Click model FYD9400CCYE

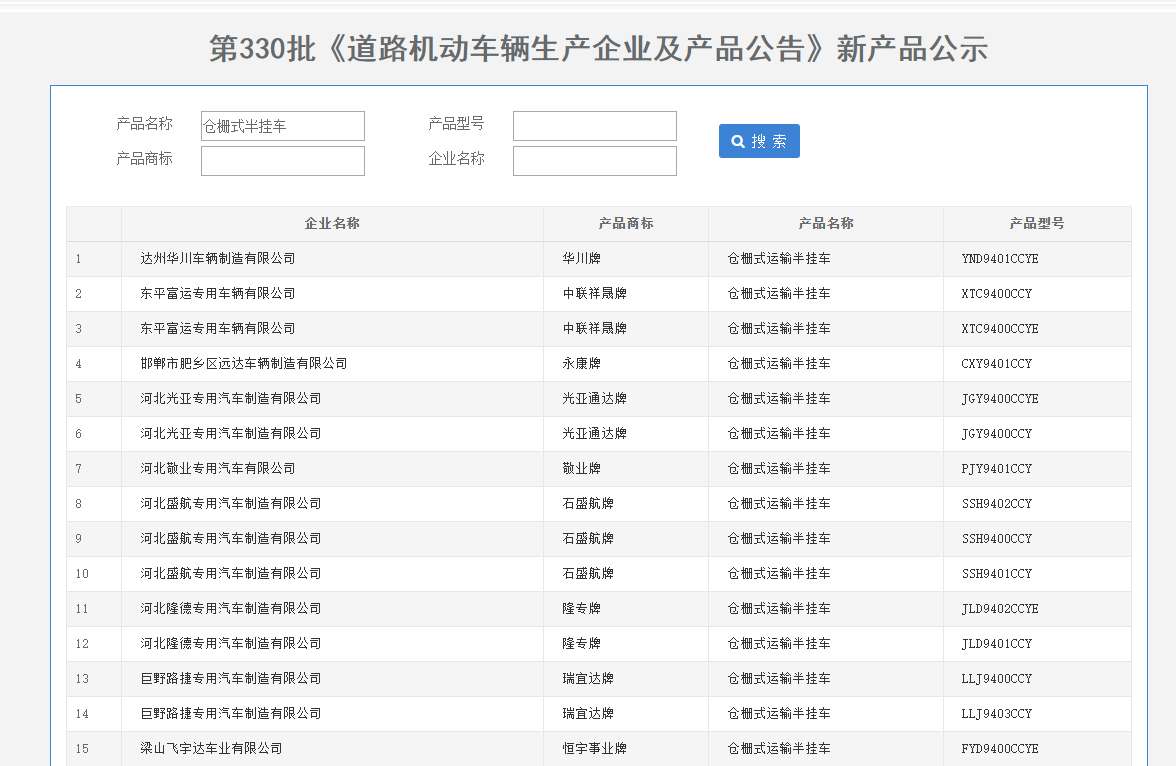1000,749
